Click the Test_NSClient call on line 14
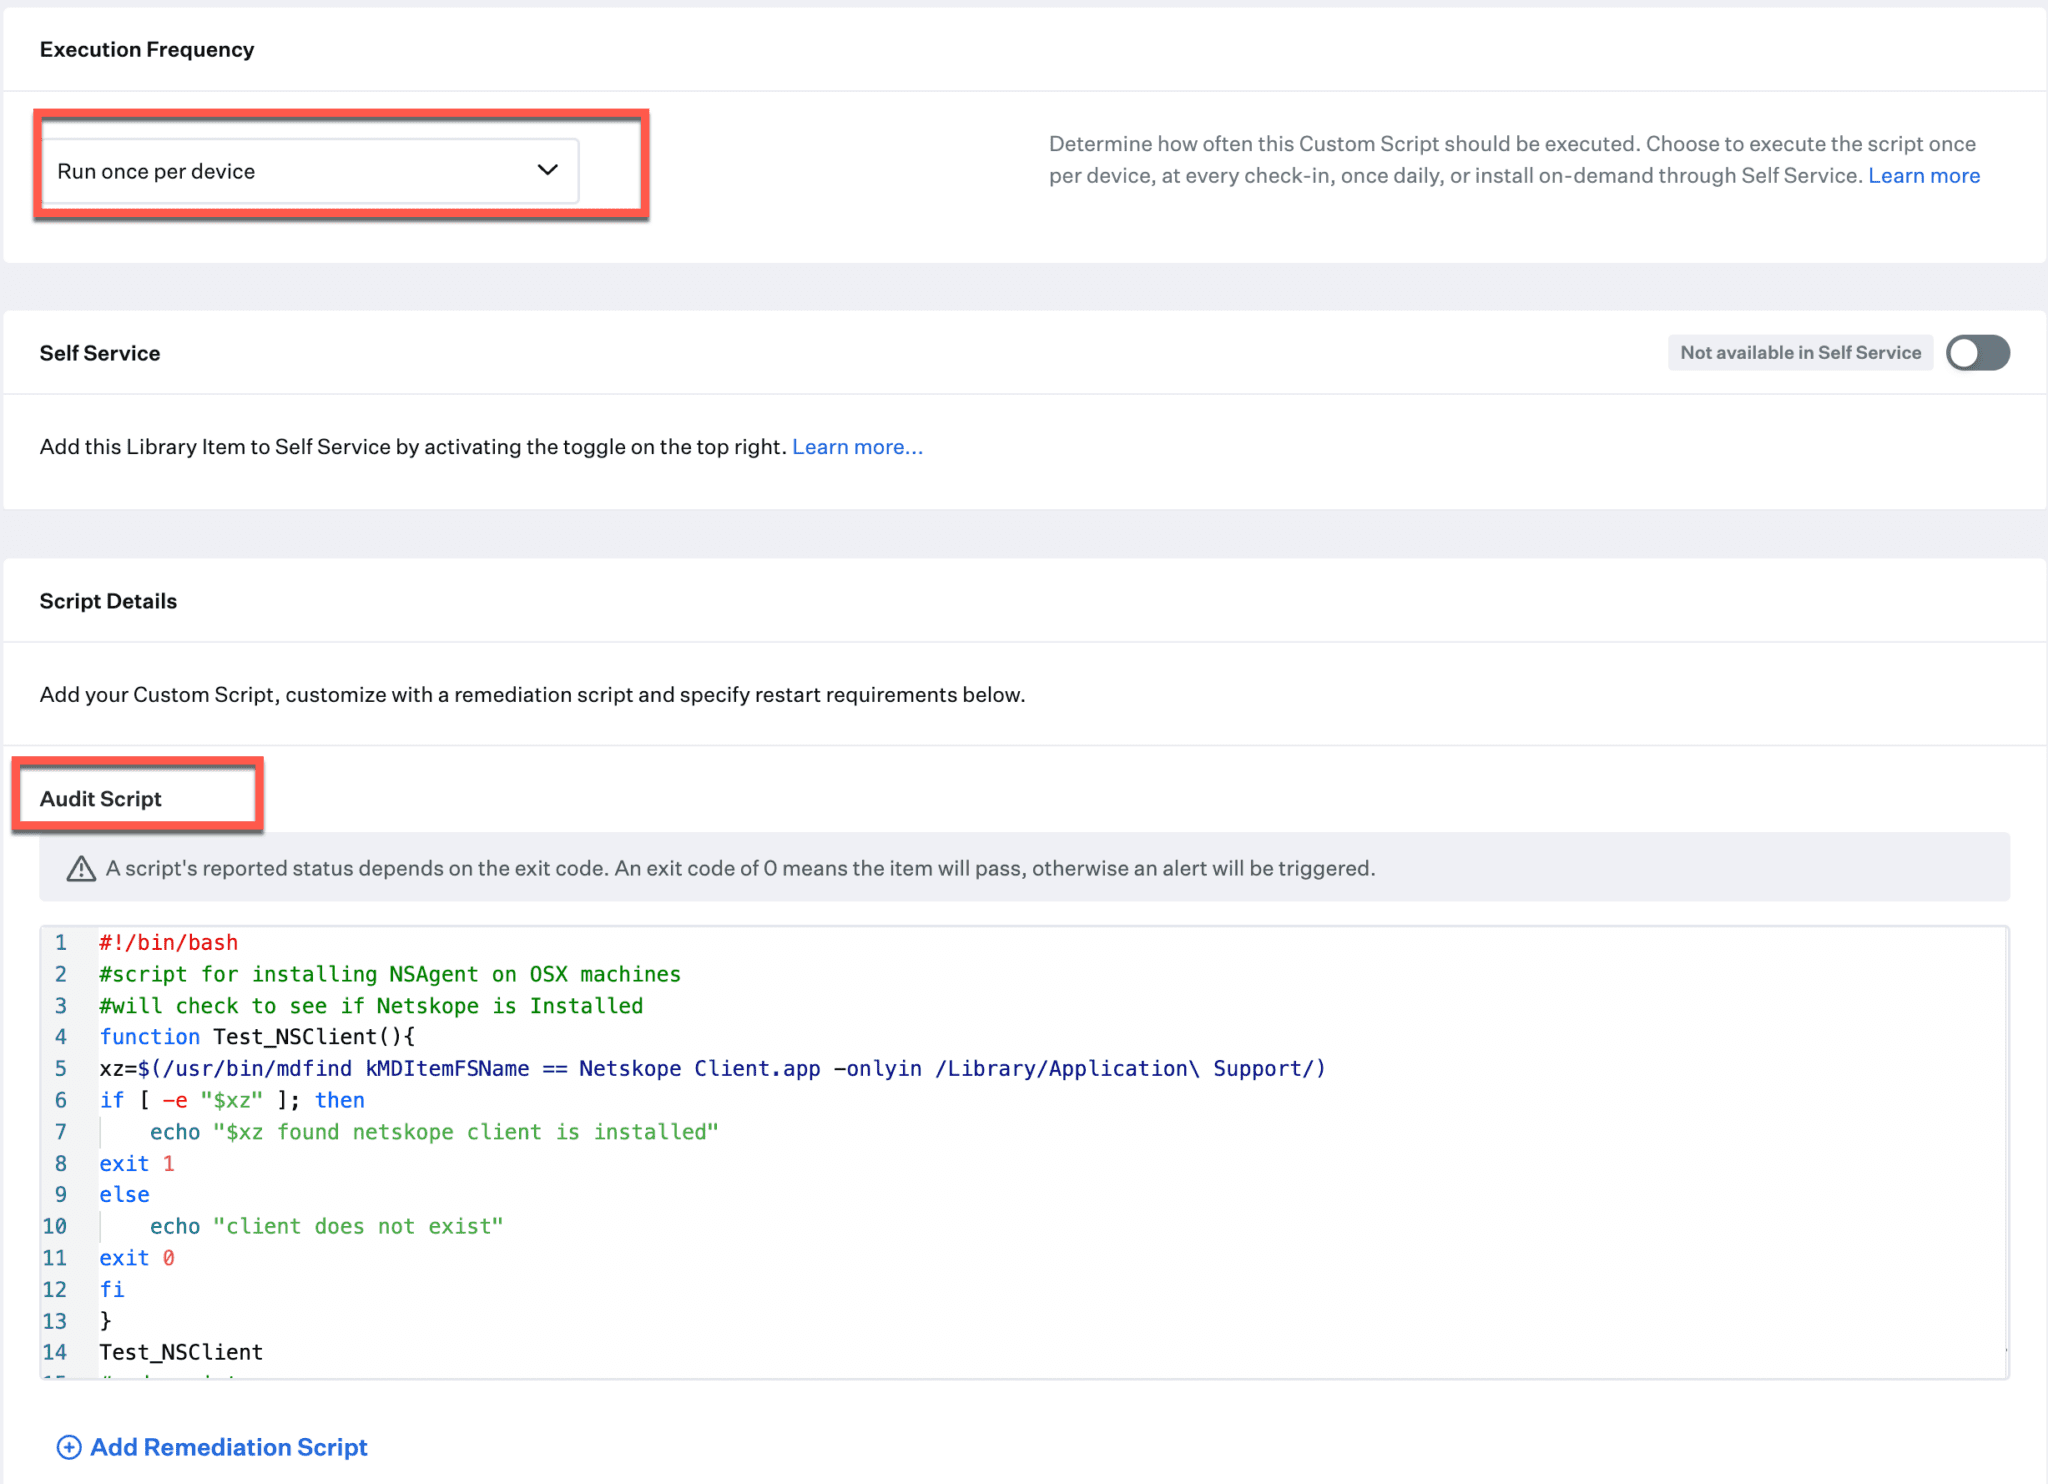Screen dimensions: 2048x1484 click(180, 1352)
